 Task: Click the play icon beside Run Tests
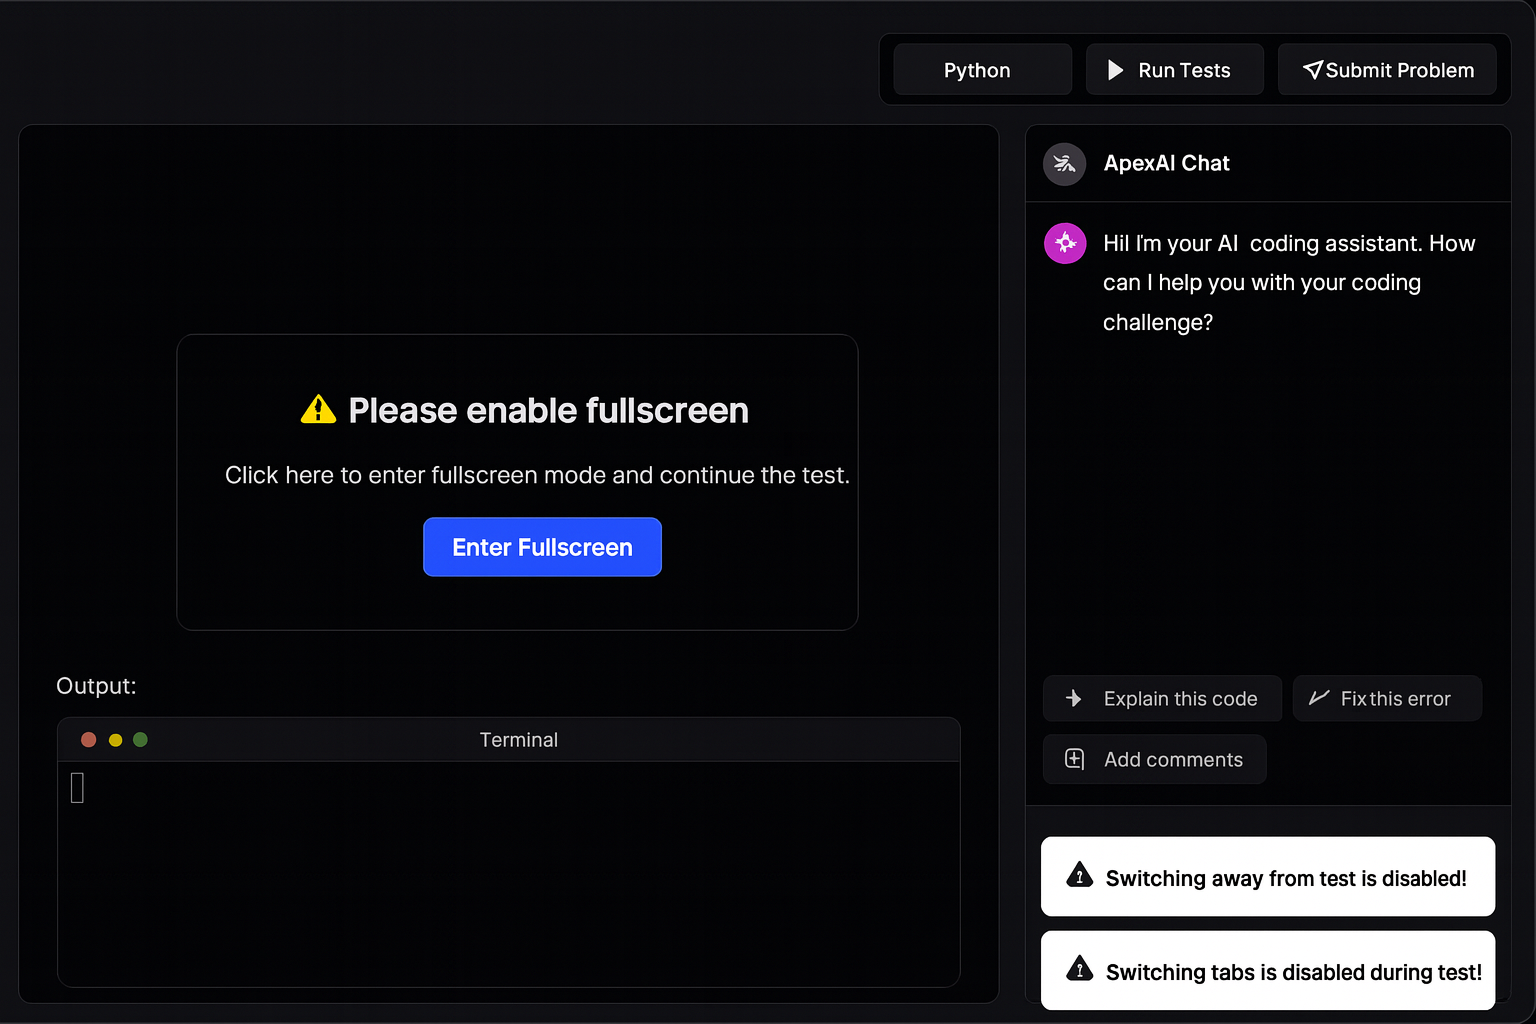pyautogui.click(x=1116, y=70)
